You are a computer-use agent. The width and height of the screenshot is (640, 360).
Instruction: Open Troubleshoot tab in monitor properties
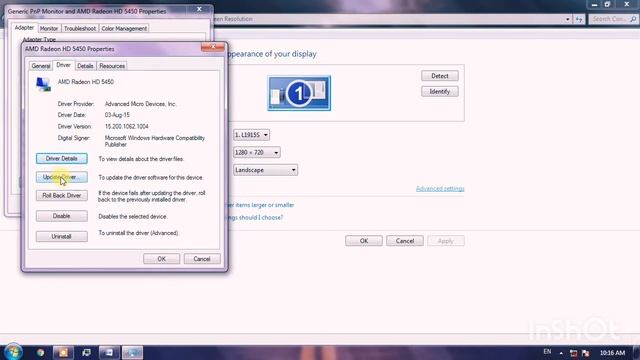coord(80,29)
